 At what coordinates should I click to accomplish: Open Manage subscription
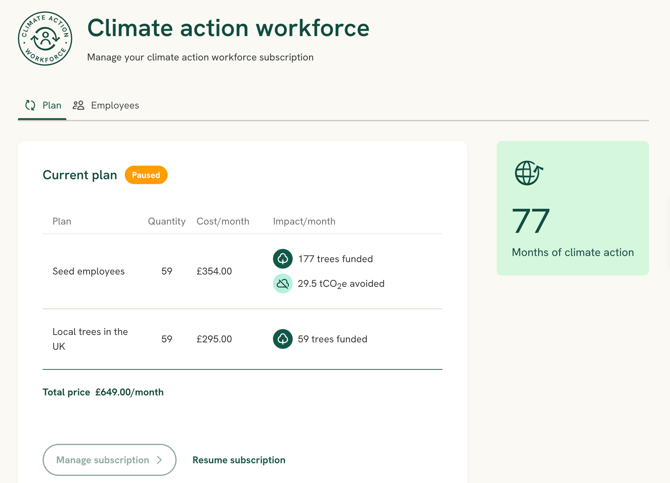coord(109,460)
